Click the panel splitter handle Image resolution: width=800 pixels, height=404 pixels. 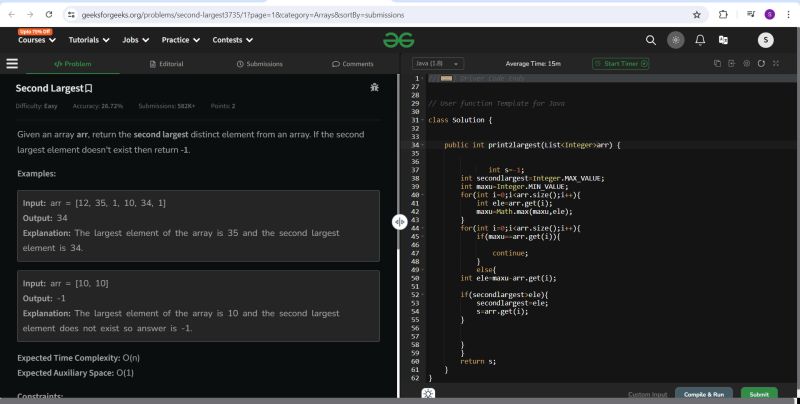click(399, 222)
